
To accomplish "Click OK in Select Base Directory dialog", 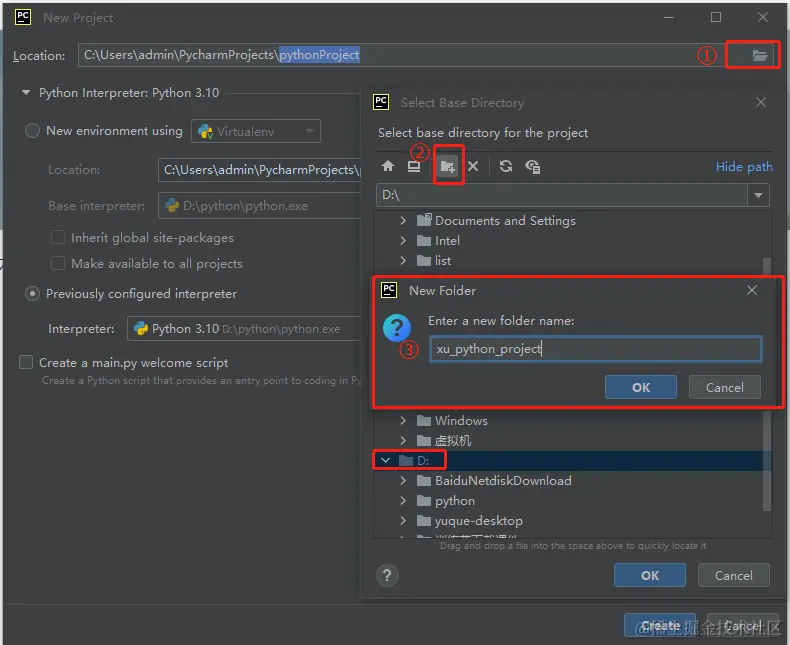I will pos(649,575).
